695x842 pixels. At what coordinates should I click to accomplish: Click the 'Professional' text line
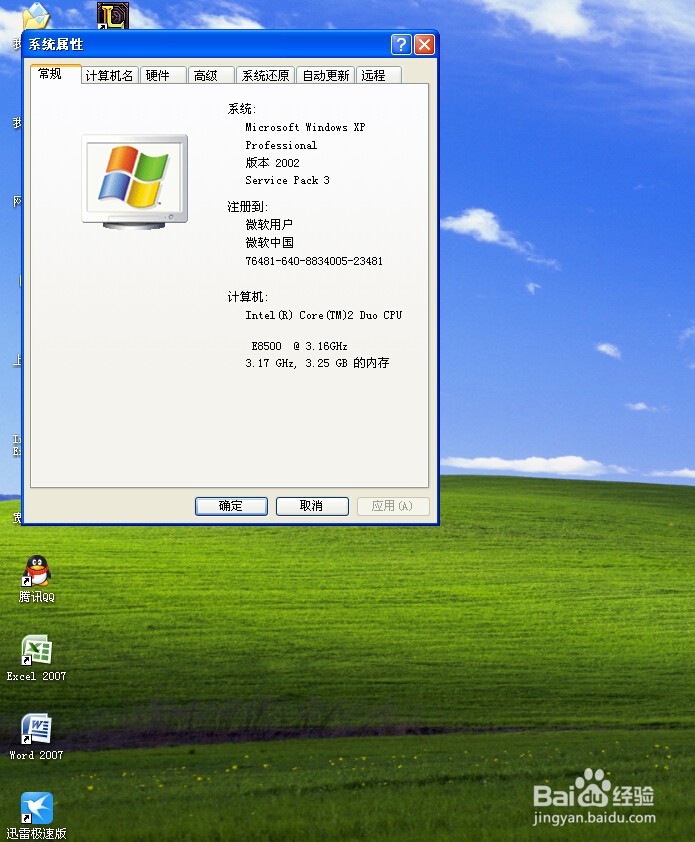tap(281, 145)
